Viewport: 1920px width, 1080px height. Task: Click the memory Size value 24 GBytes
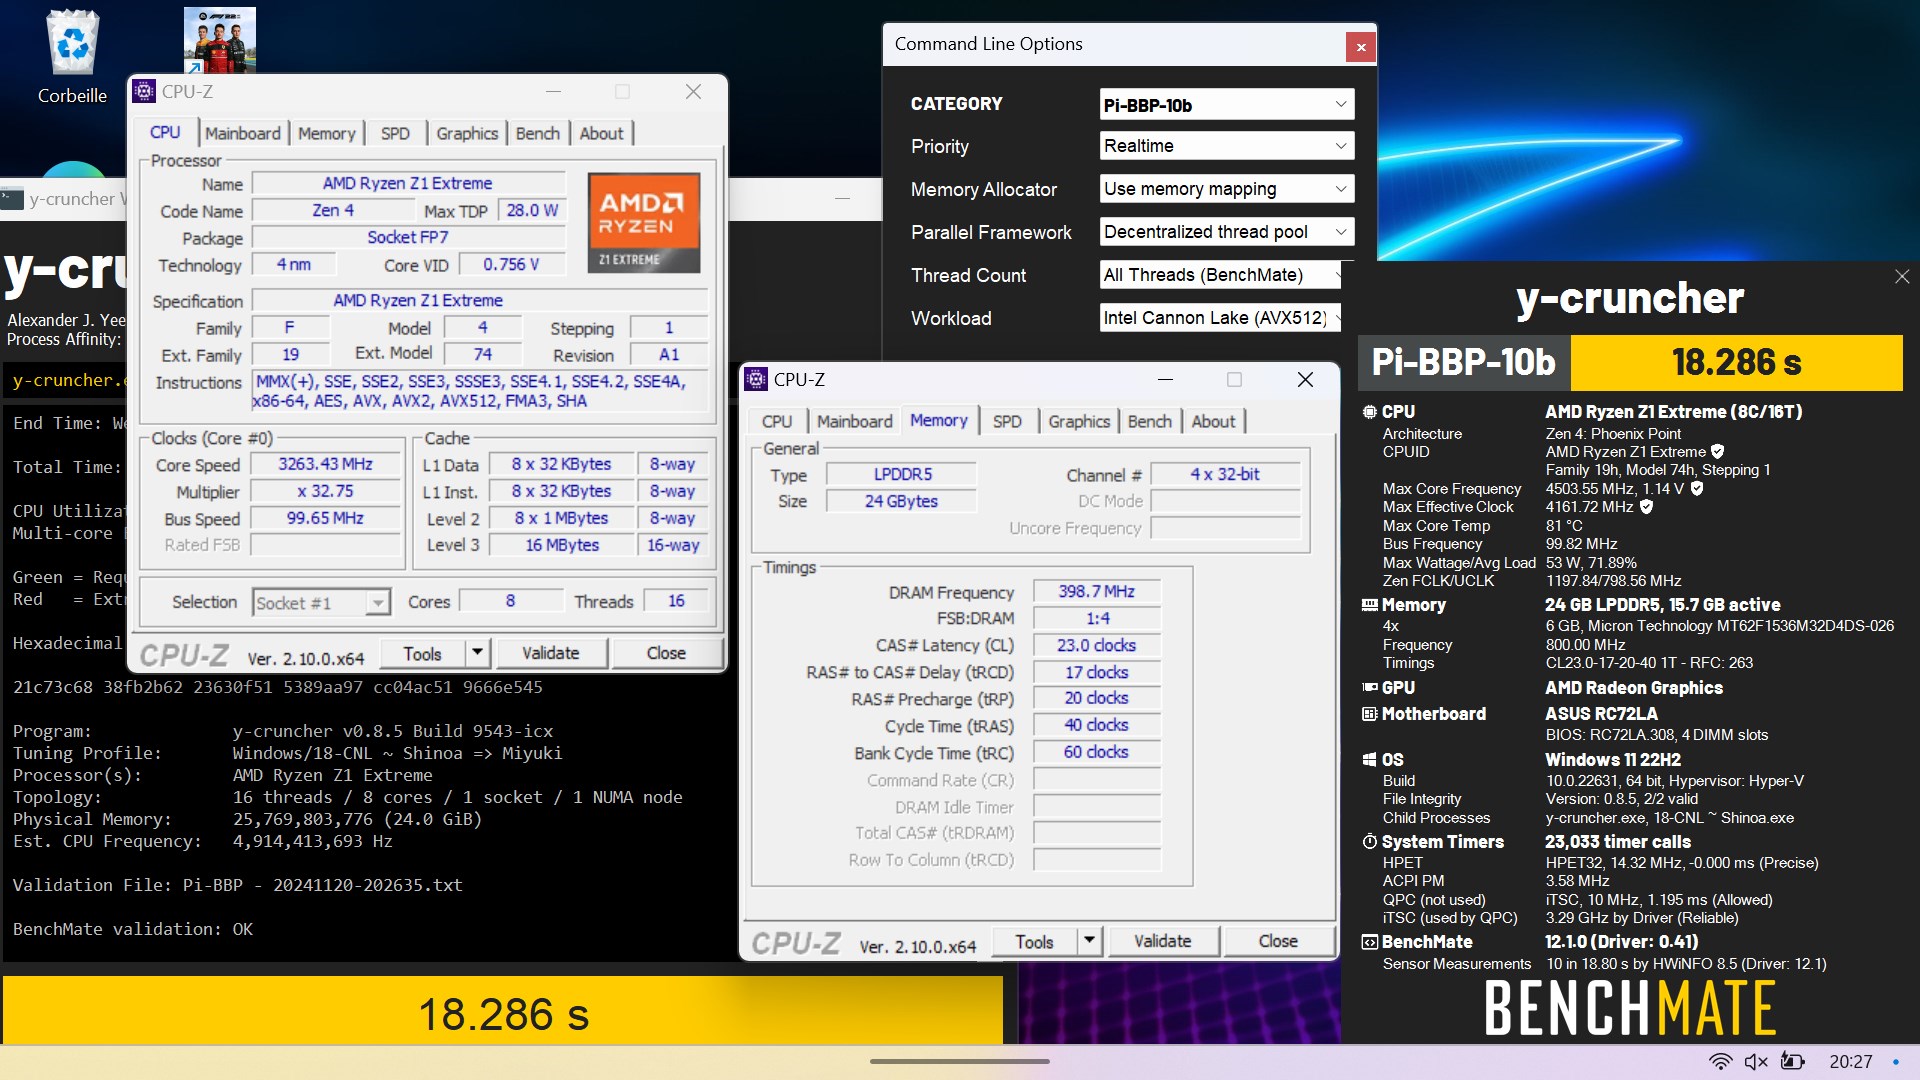click(x=902, y=501)
